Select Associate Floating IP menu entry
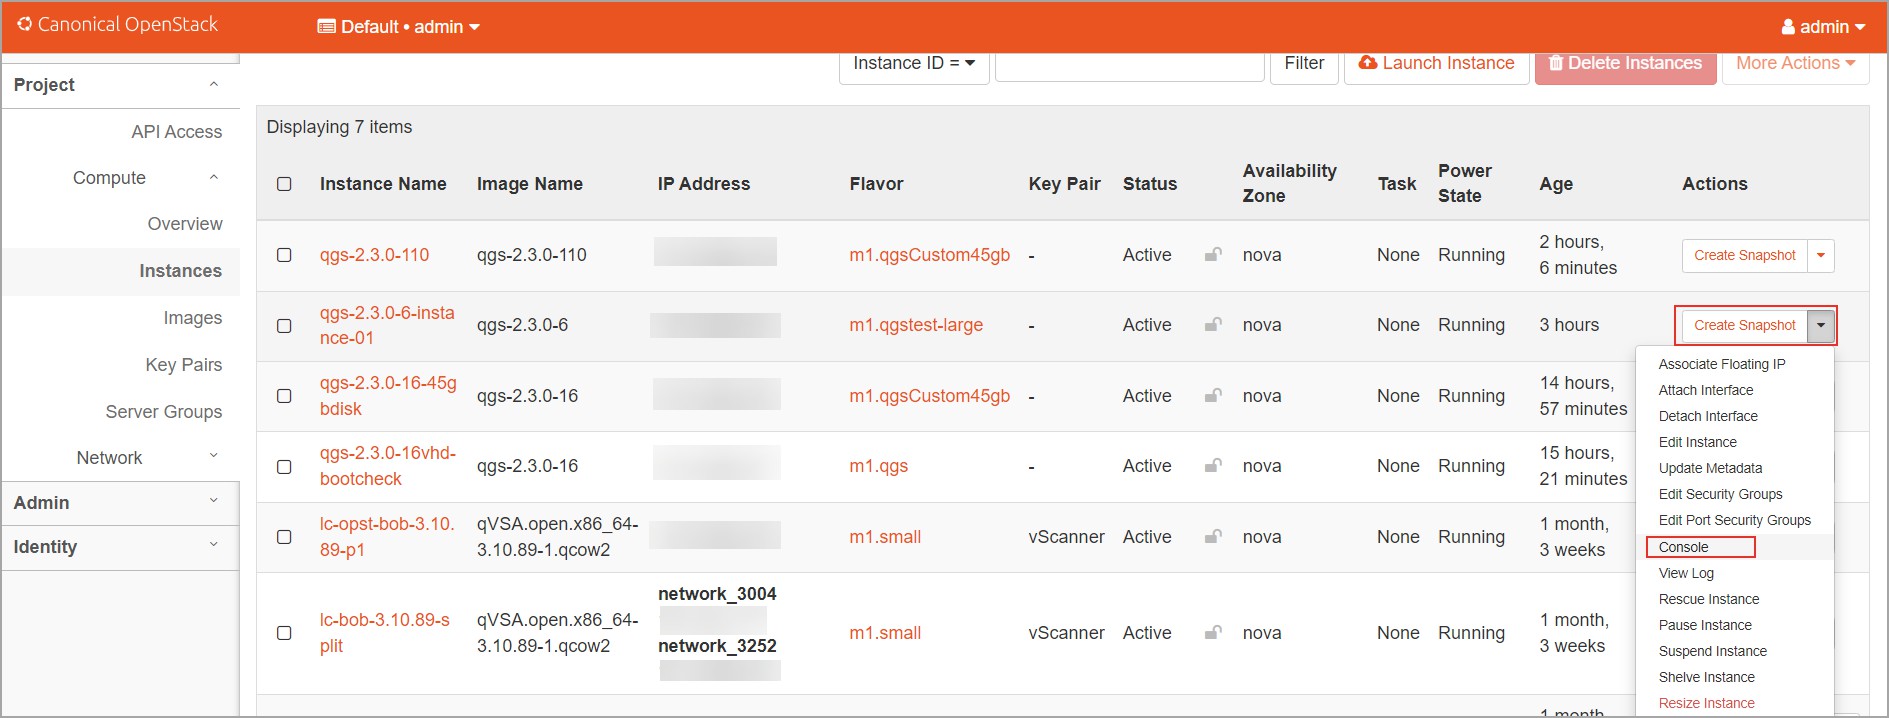The width and height of the screenshot is (1889, 718). pos(1721,364)
